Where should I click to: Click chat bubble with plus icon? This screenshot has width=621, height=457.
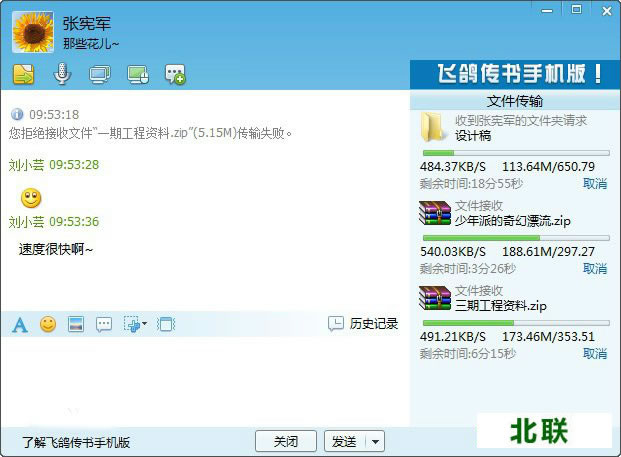175,73
